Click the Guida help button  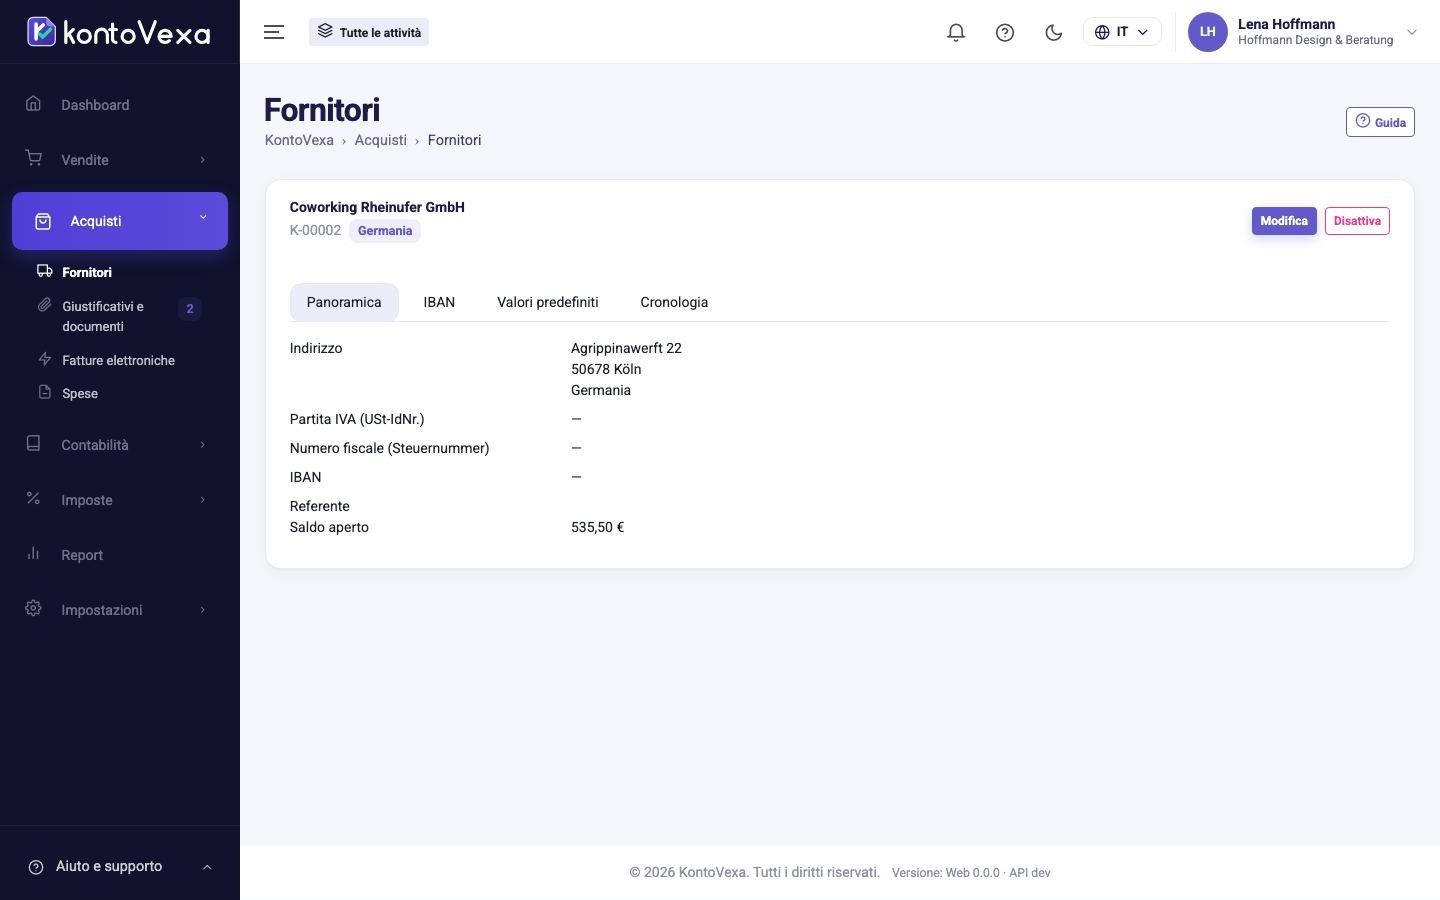coord(1380,122)
